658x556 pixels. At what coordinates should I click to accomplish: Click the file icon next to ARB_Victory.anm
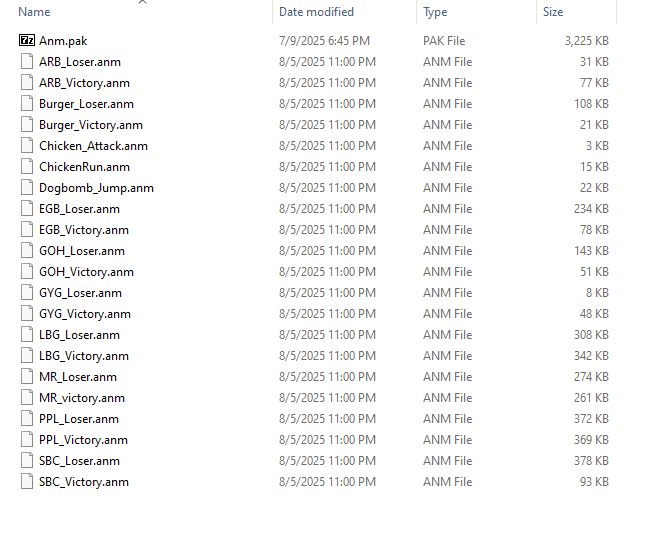(x=27, y=82)
